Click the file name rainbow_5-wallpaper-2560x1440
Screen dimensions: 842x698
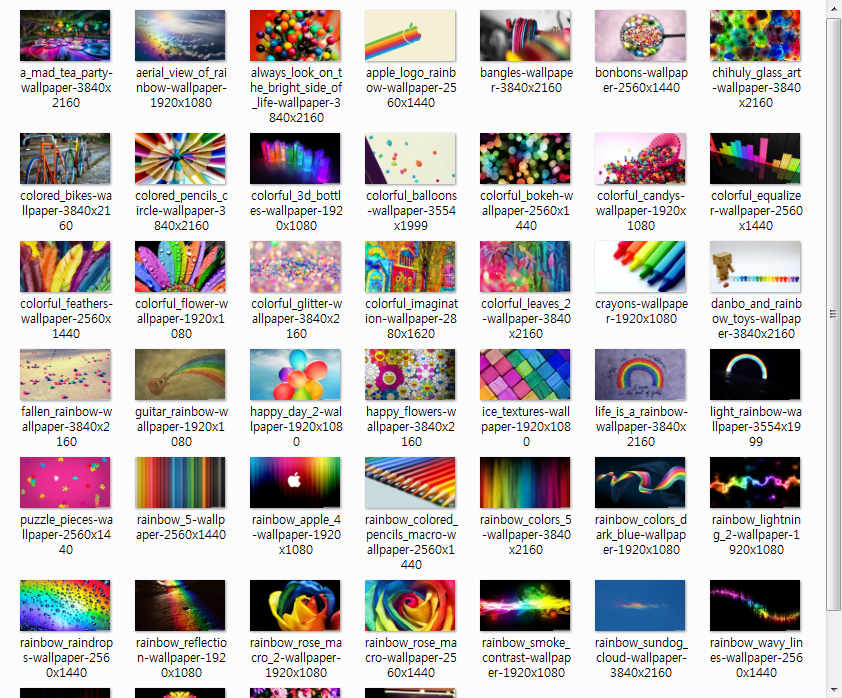point(180,527)
